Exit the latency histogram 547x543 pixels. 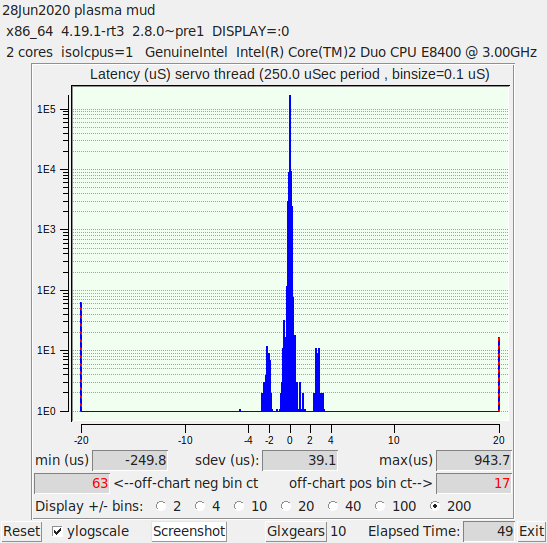tap(531, 531)
